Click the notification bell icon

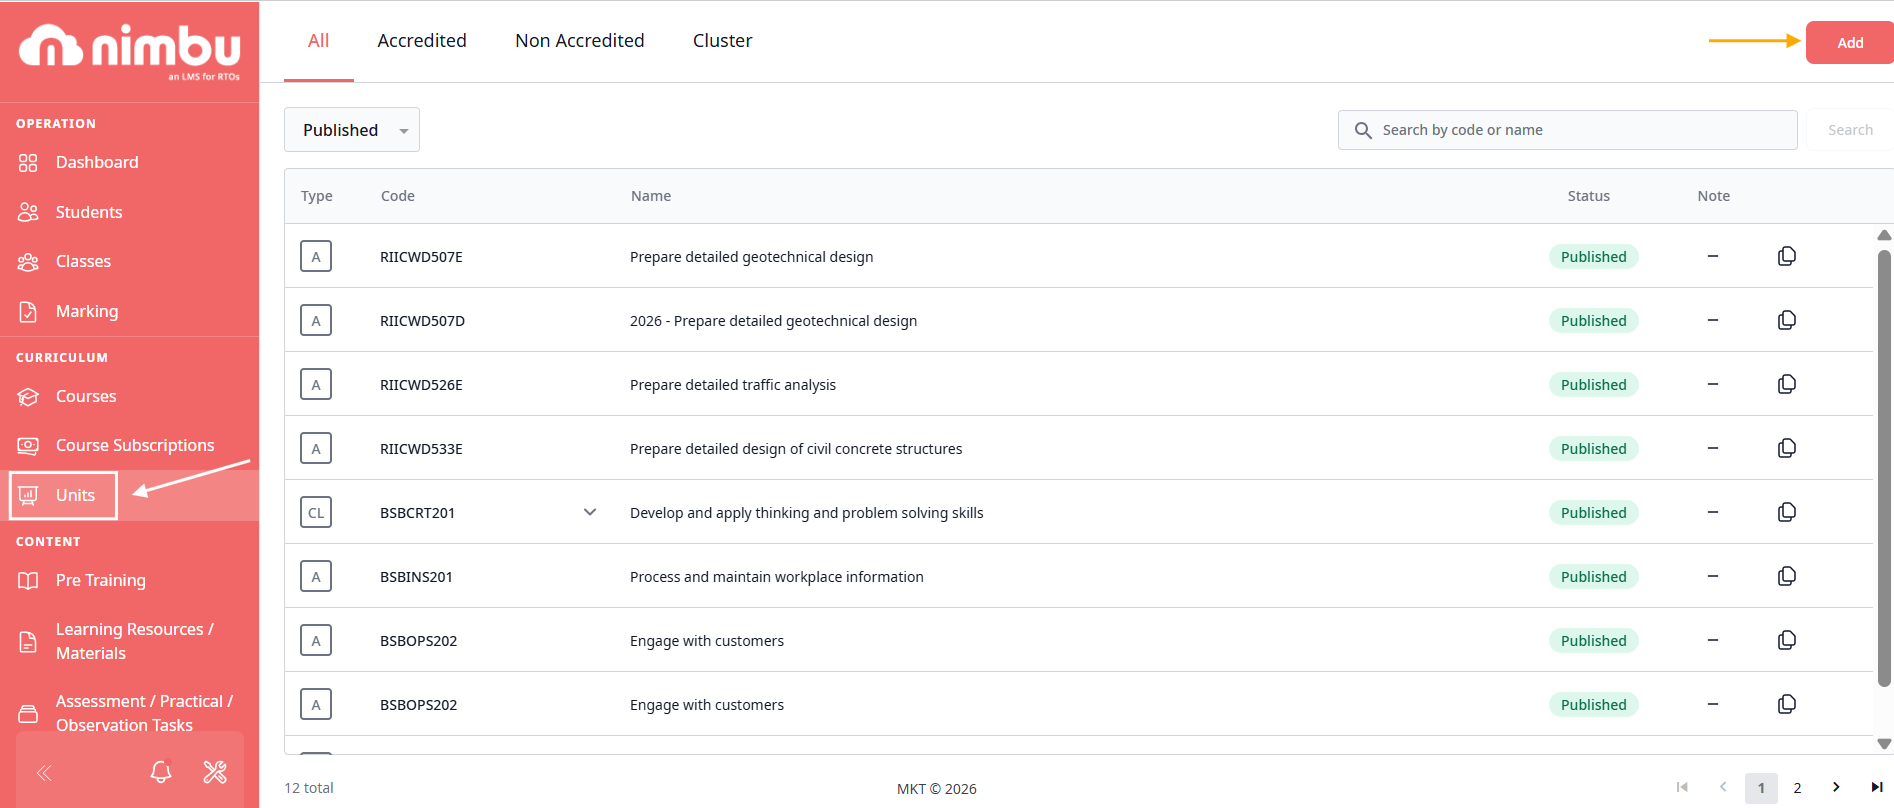pyautogui.click(x=161, y=772)
